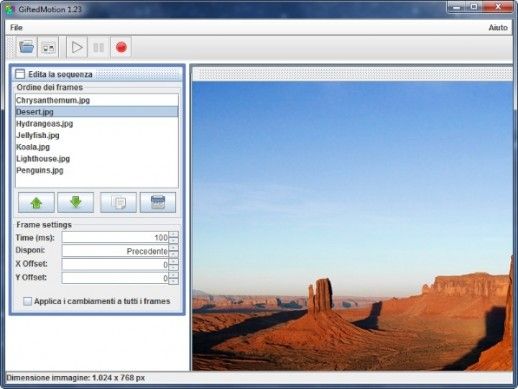
Task: Move selected frame up with green arrow
Action: (x=36, y=202)
